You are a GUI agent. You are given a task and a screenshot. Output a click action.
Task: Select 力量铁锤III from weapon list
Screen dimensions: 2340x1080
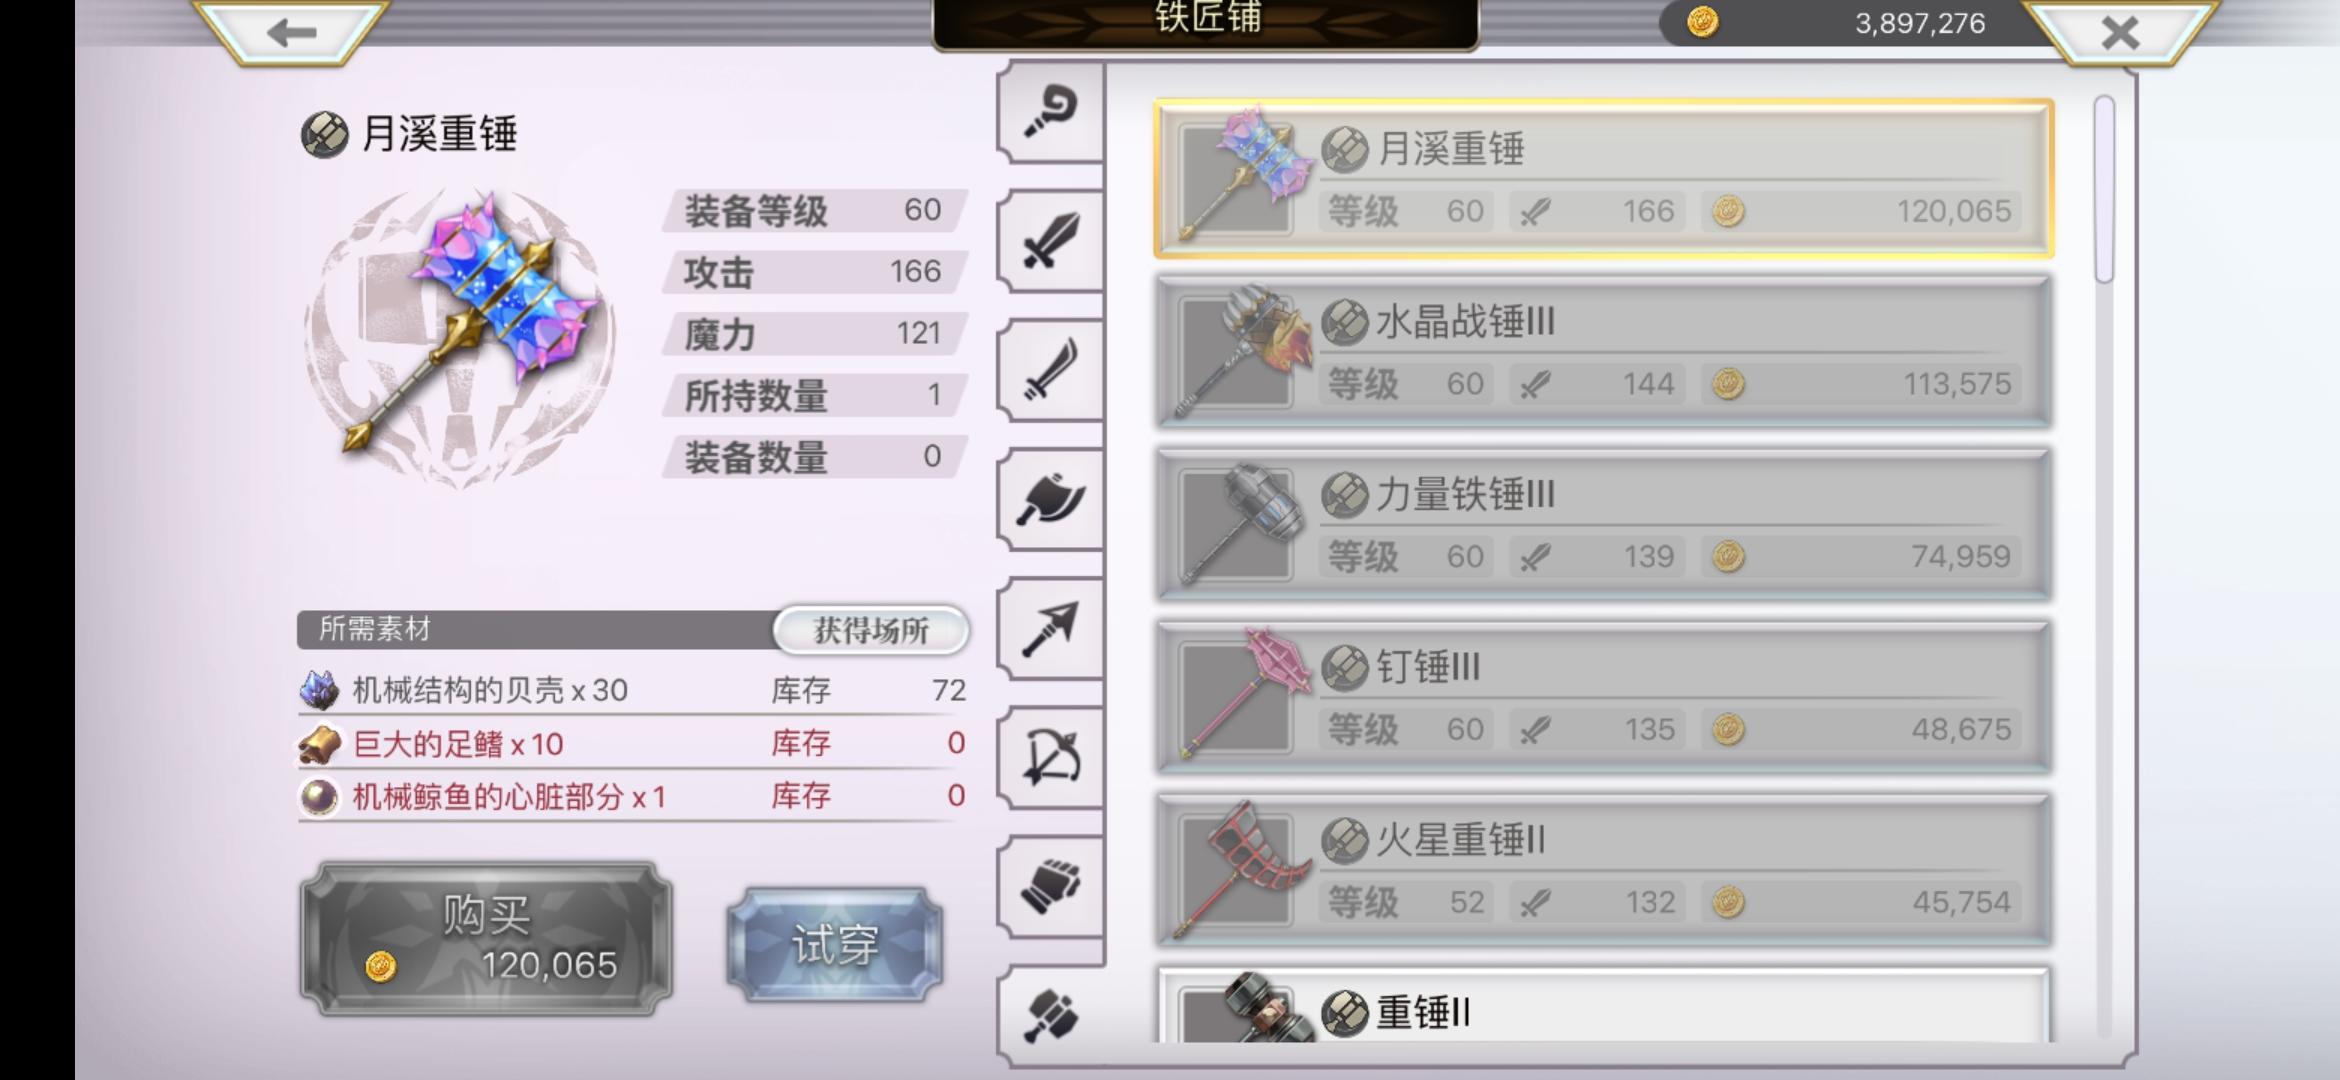tap(1604, 525)
